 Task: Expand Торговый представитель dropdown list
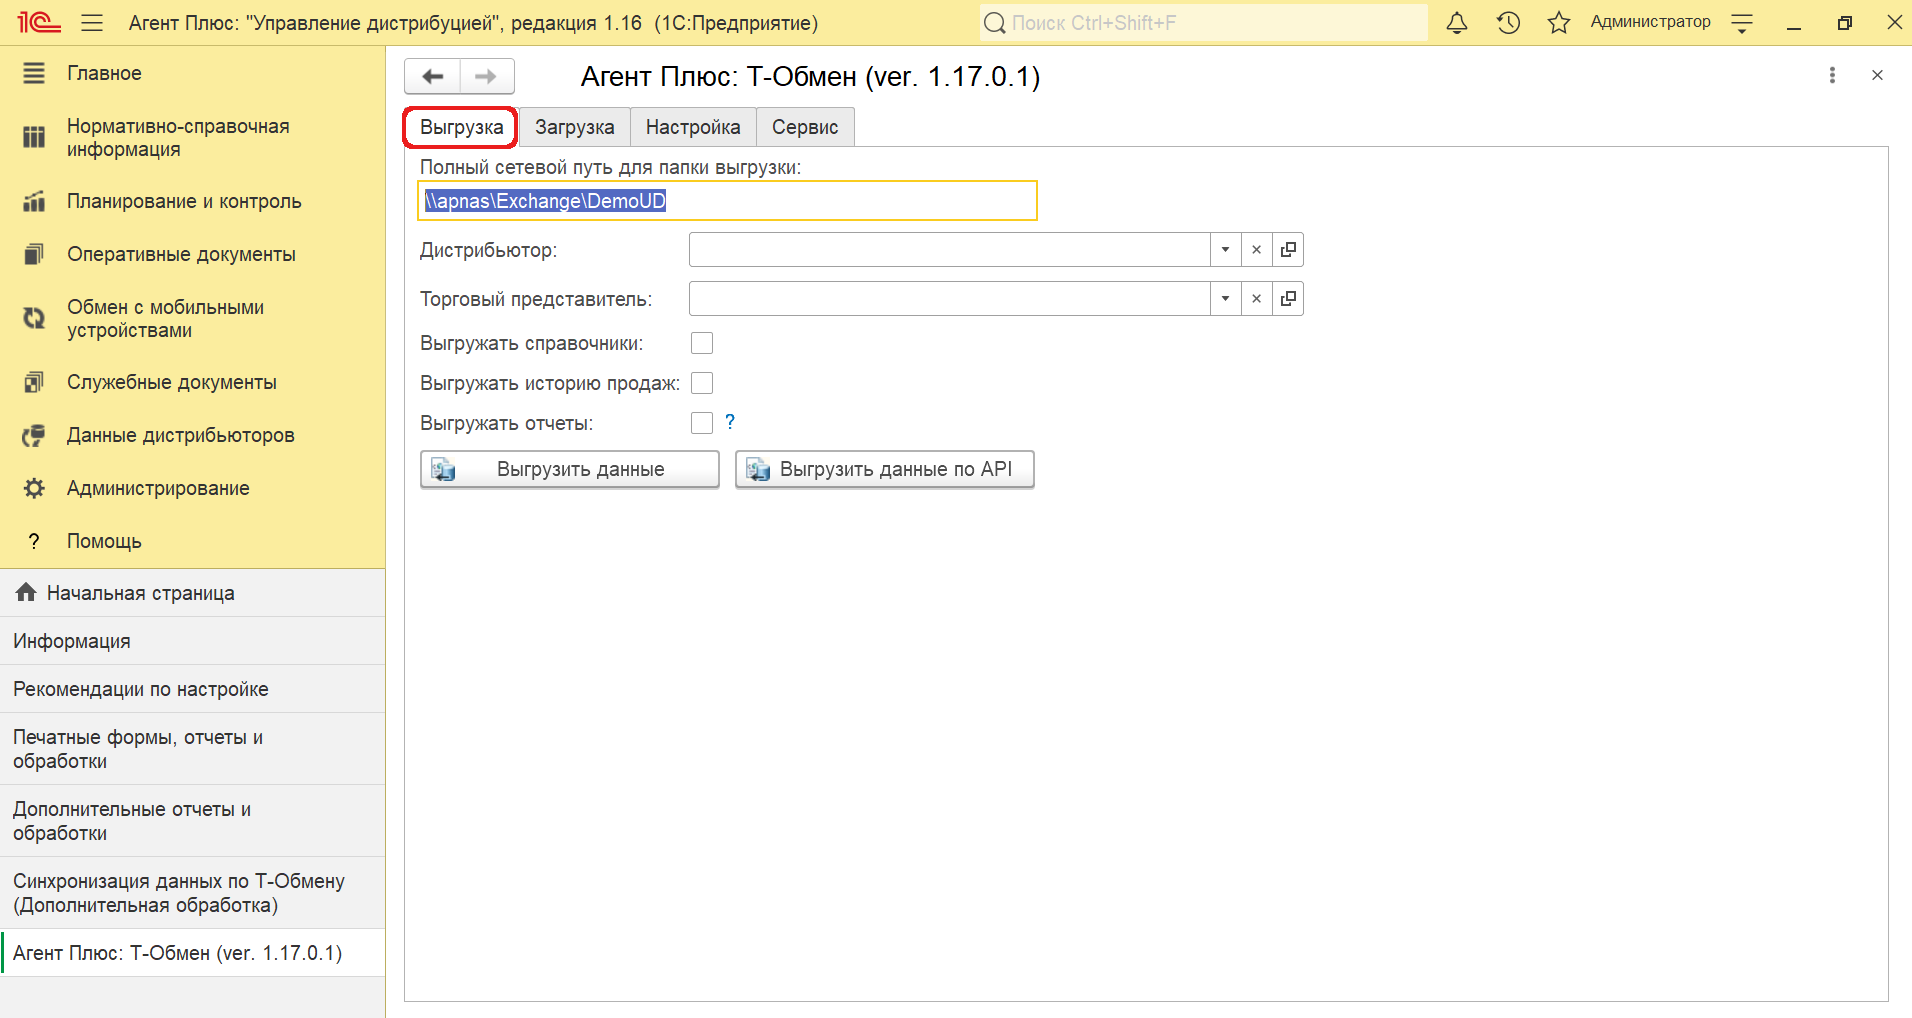(x=1225, y=298)
